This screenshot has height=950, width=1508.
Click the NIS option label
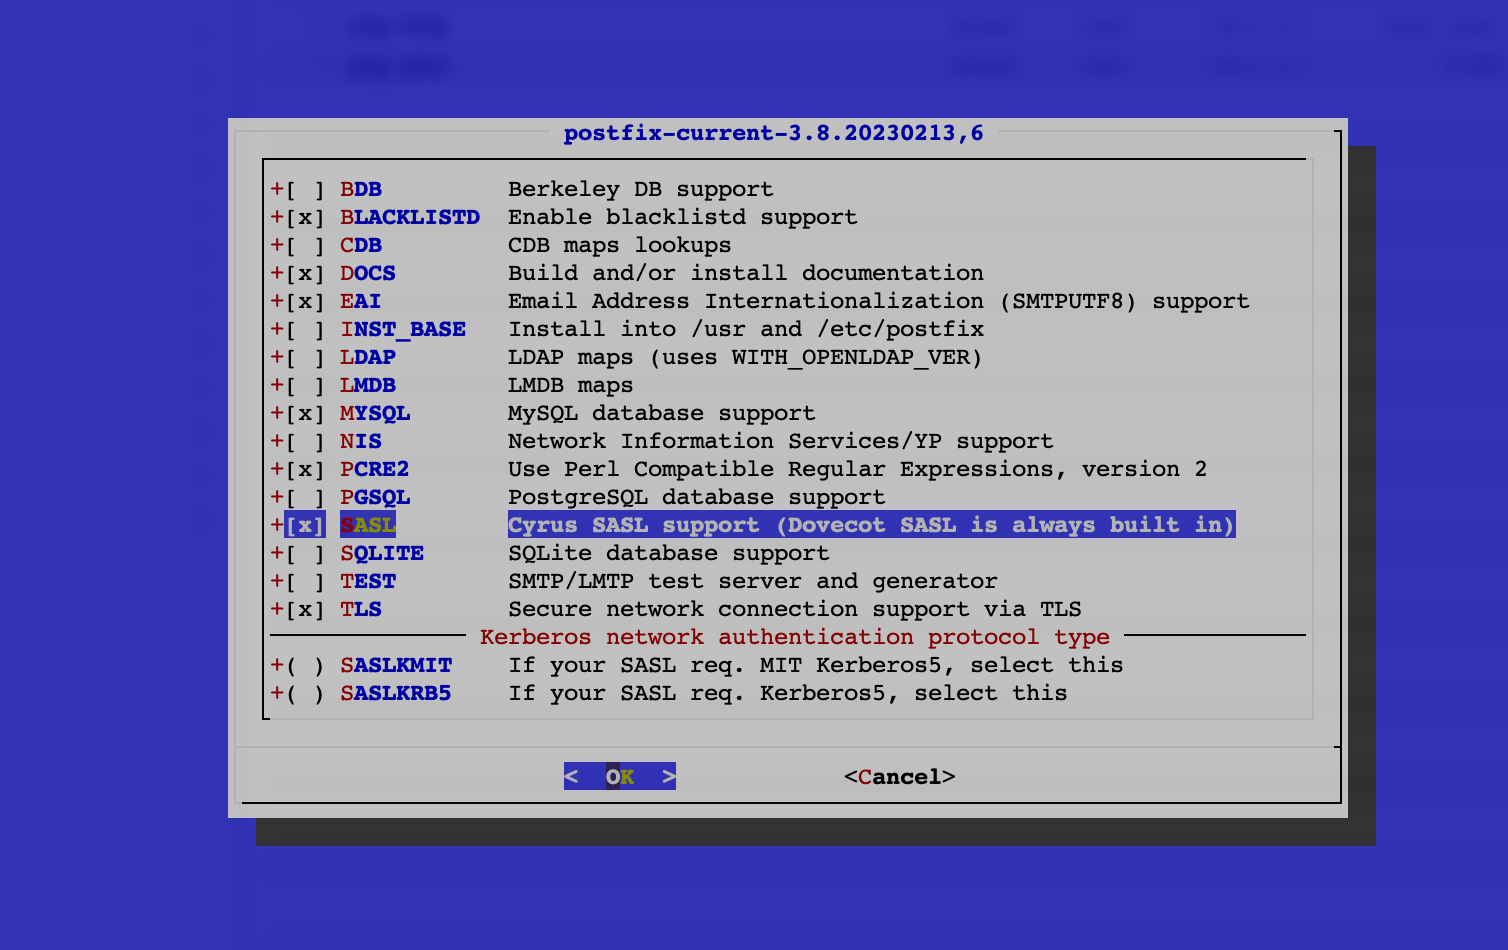click(x=360, y=442)
